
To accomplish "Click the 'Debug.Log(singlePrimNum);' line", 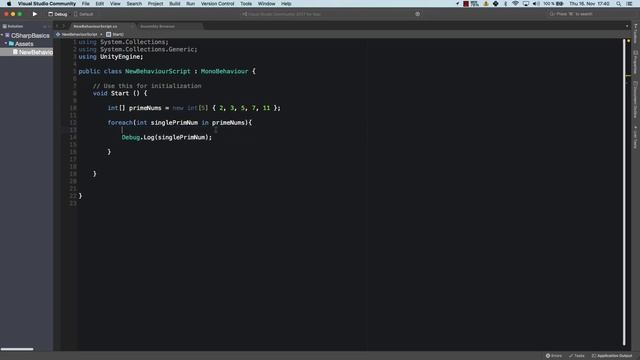I will (x=167, y=138).
